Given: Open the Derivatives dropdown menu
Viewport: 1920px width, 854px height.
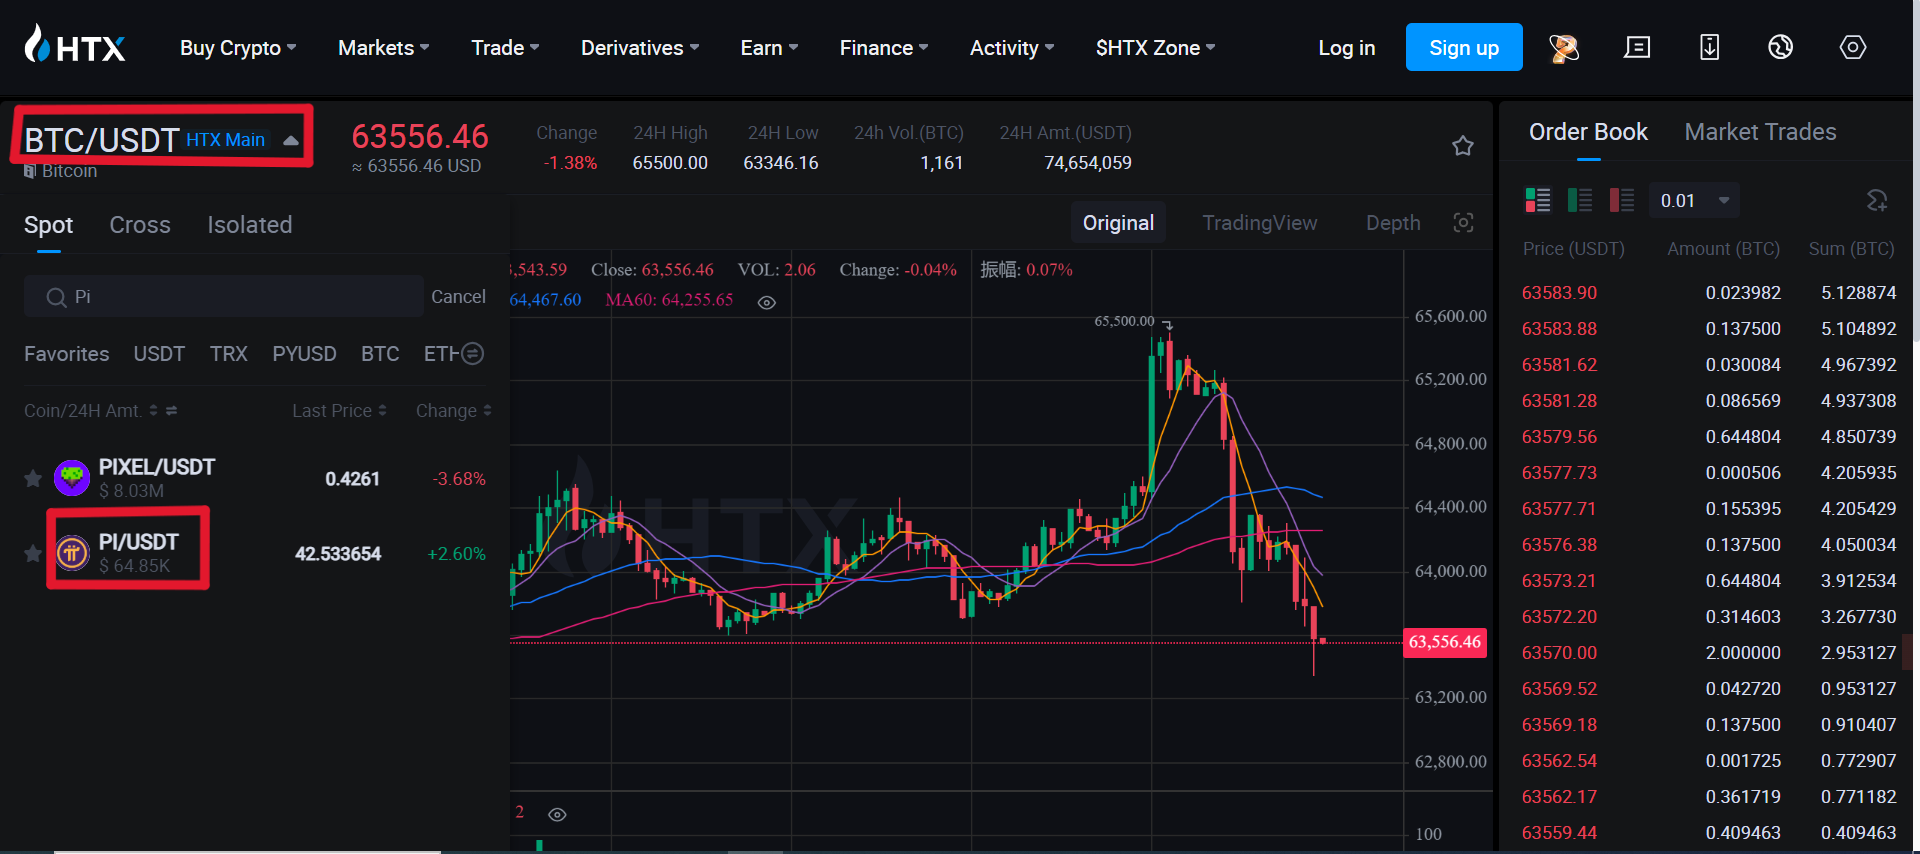Looking at the screenshot, I should (x=640, y=48).
